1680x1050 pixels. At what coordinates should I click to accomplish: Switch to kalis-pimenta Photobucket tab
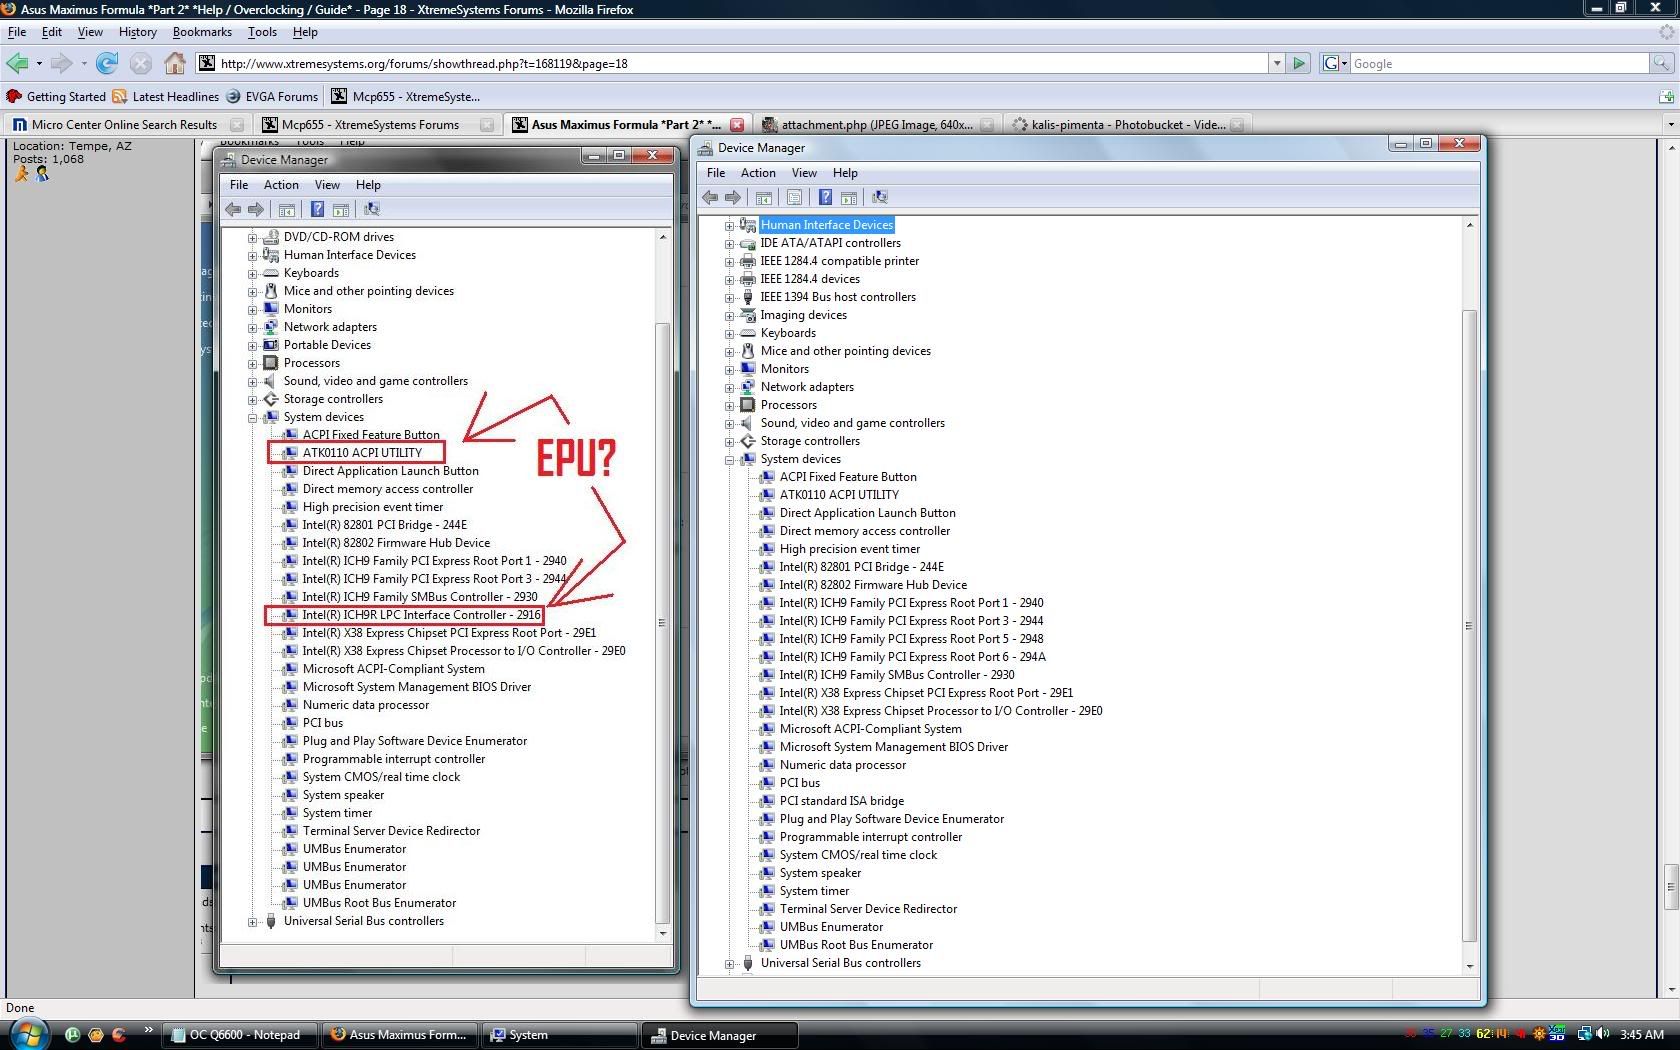tap(1128, 125)
